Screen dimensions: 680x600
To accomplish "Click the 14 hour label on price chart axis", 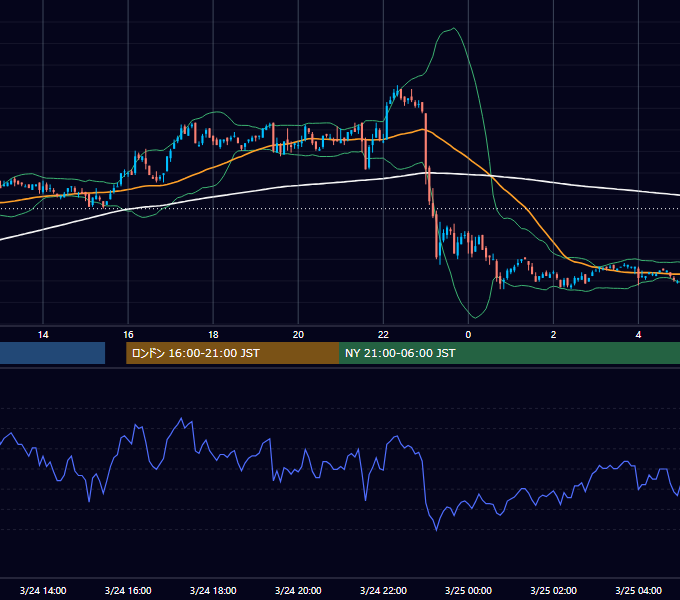I will pos(43,335).
